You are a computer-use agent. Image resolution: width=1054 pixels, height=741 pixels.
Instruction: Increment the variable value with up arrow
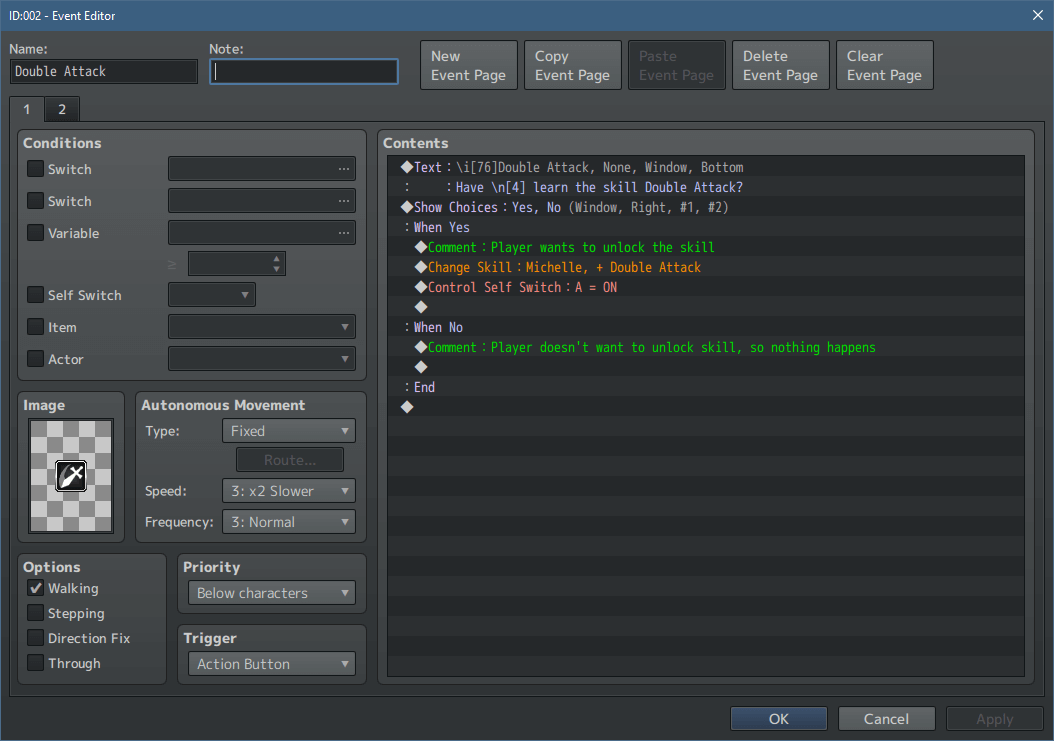(275, 258)
